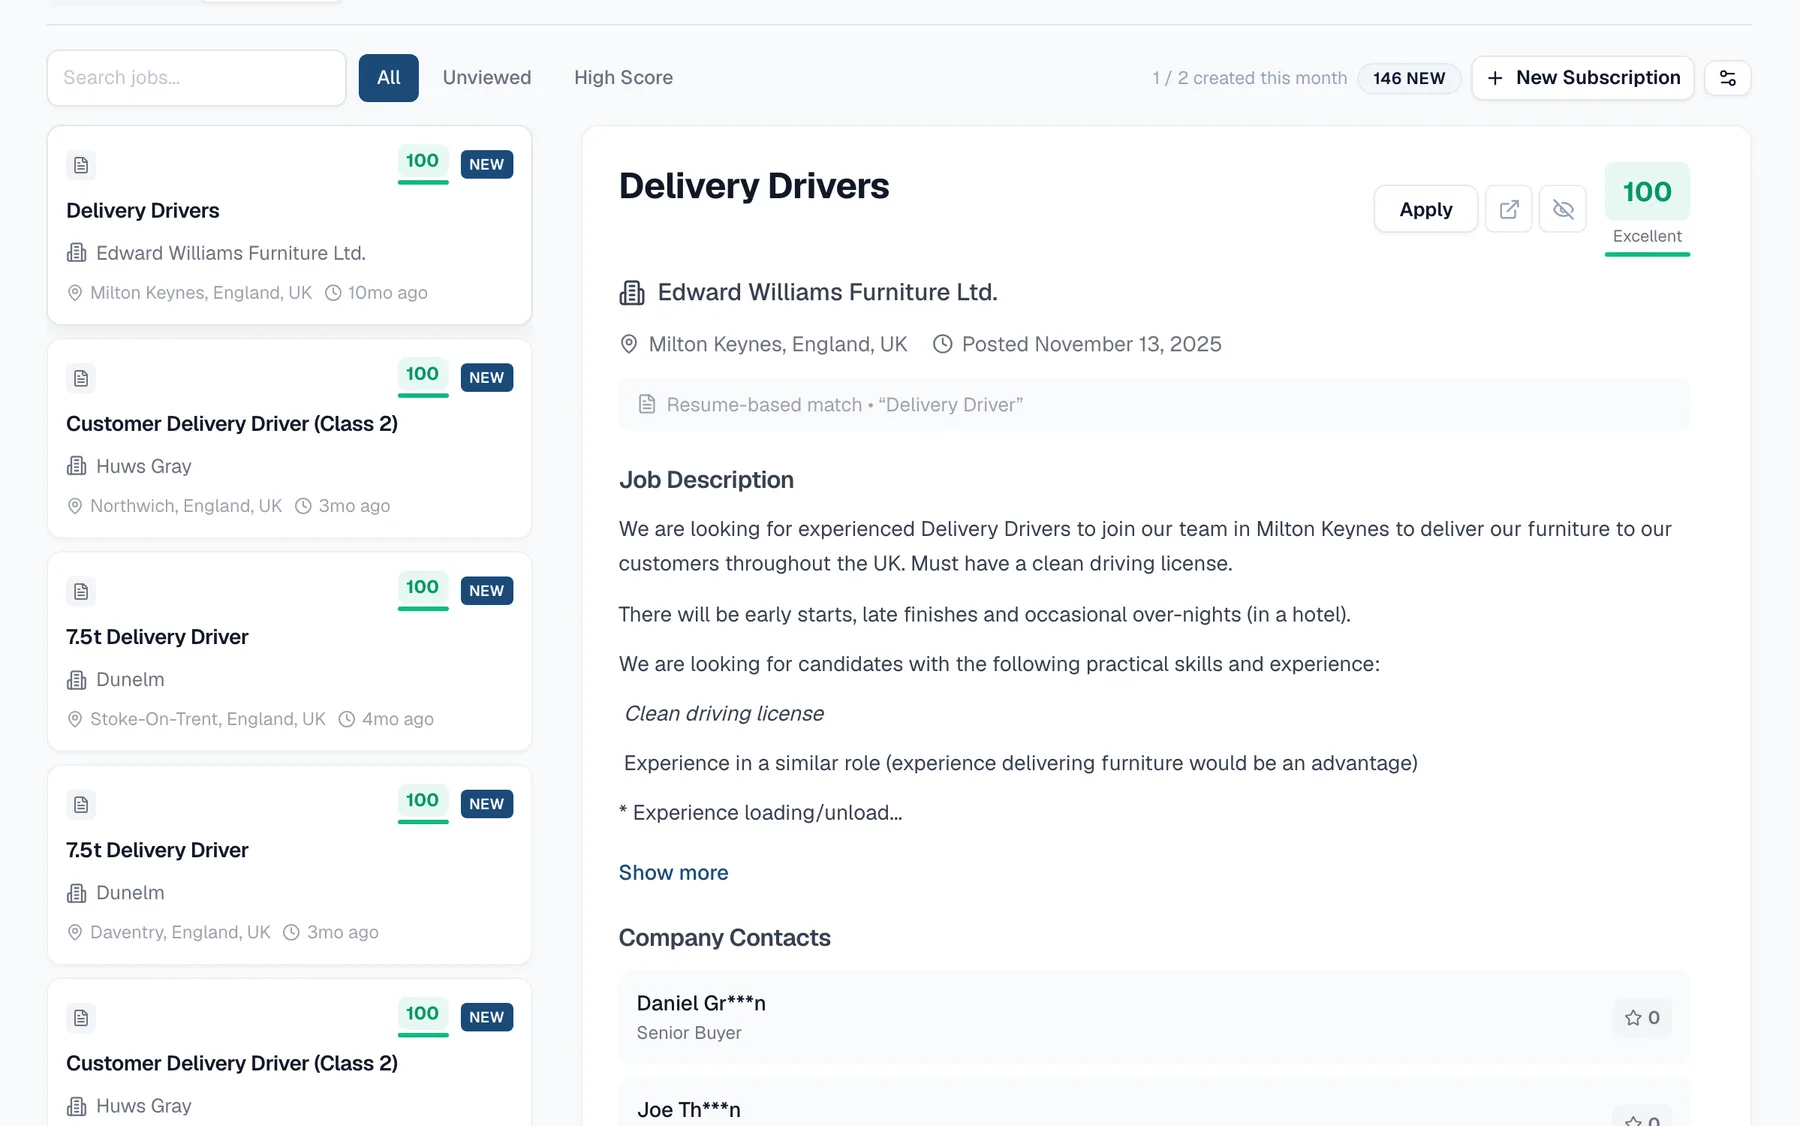Click the Job Description heading
This screenshot has width=1800, height=1126.
(x=706, y=480)
